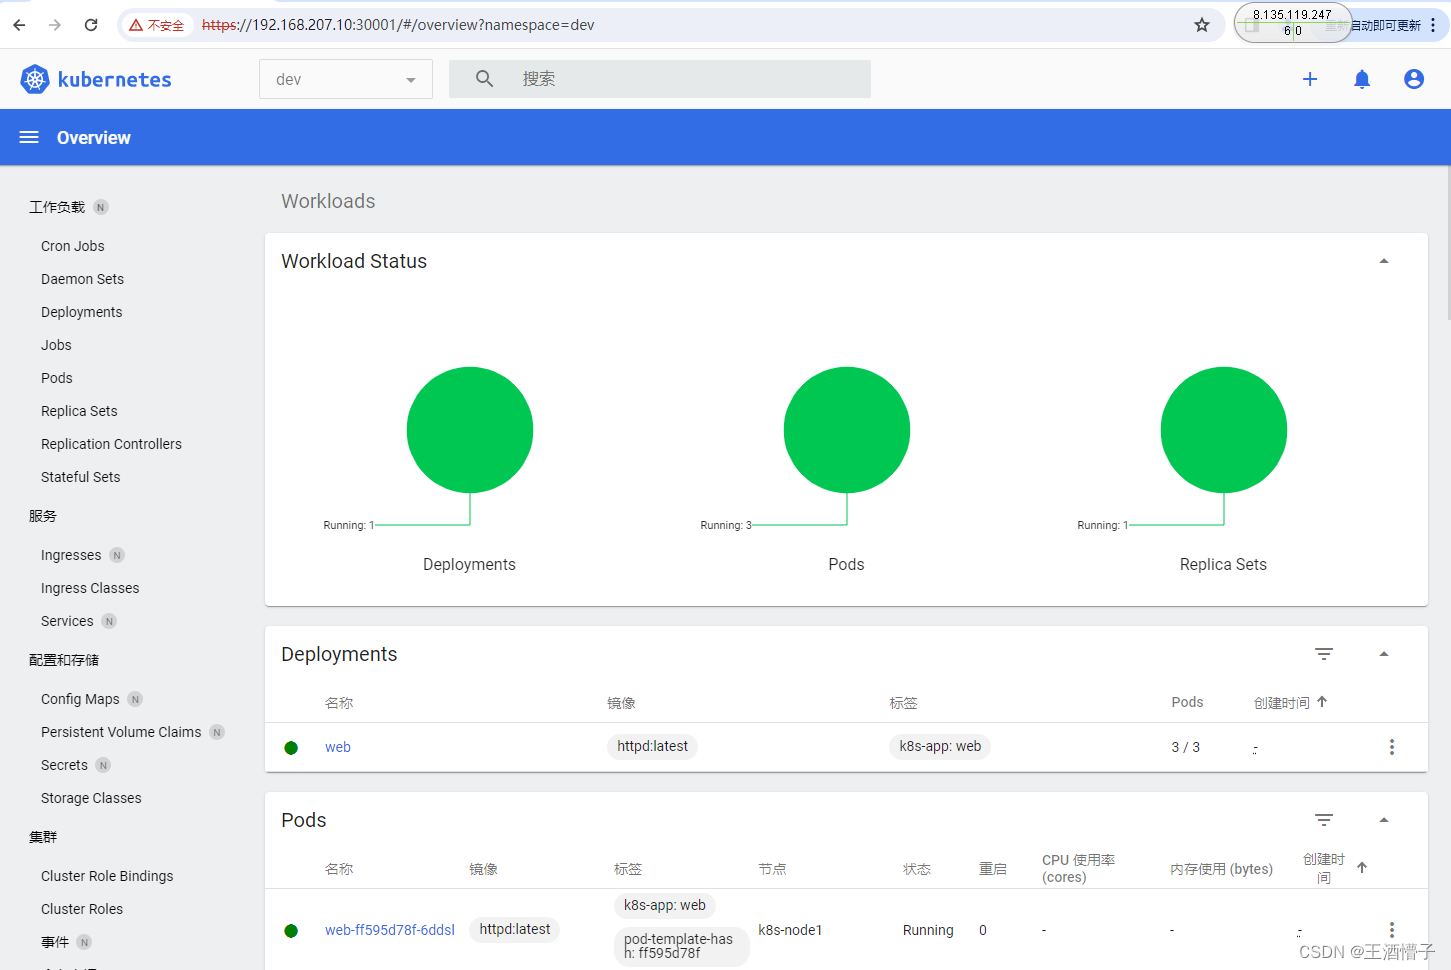Collapse the Workload Status card
This screenshot has width=1451, height=970.
tap(1384, 261)
